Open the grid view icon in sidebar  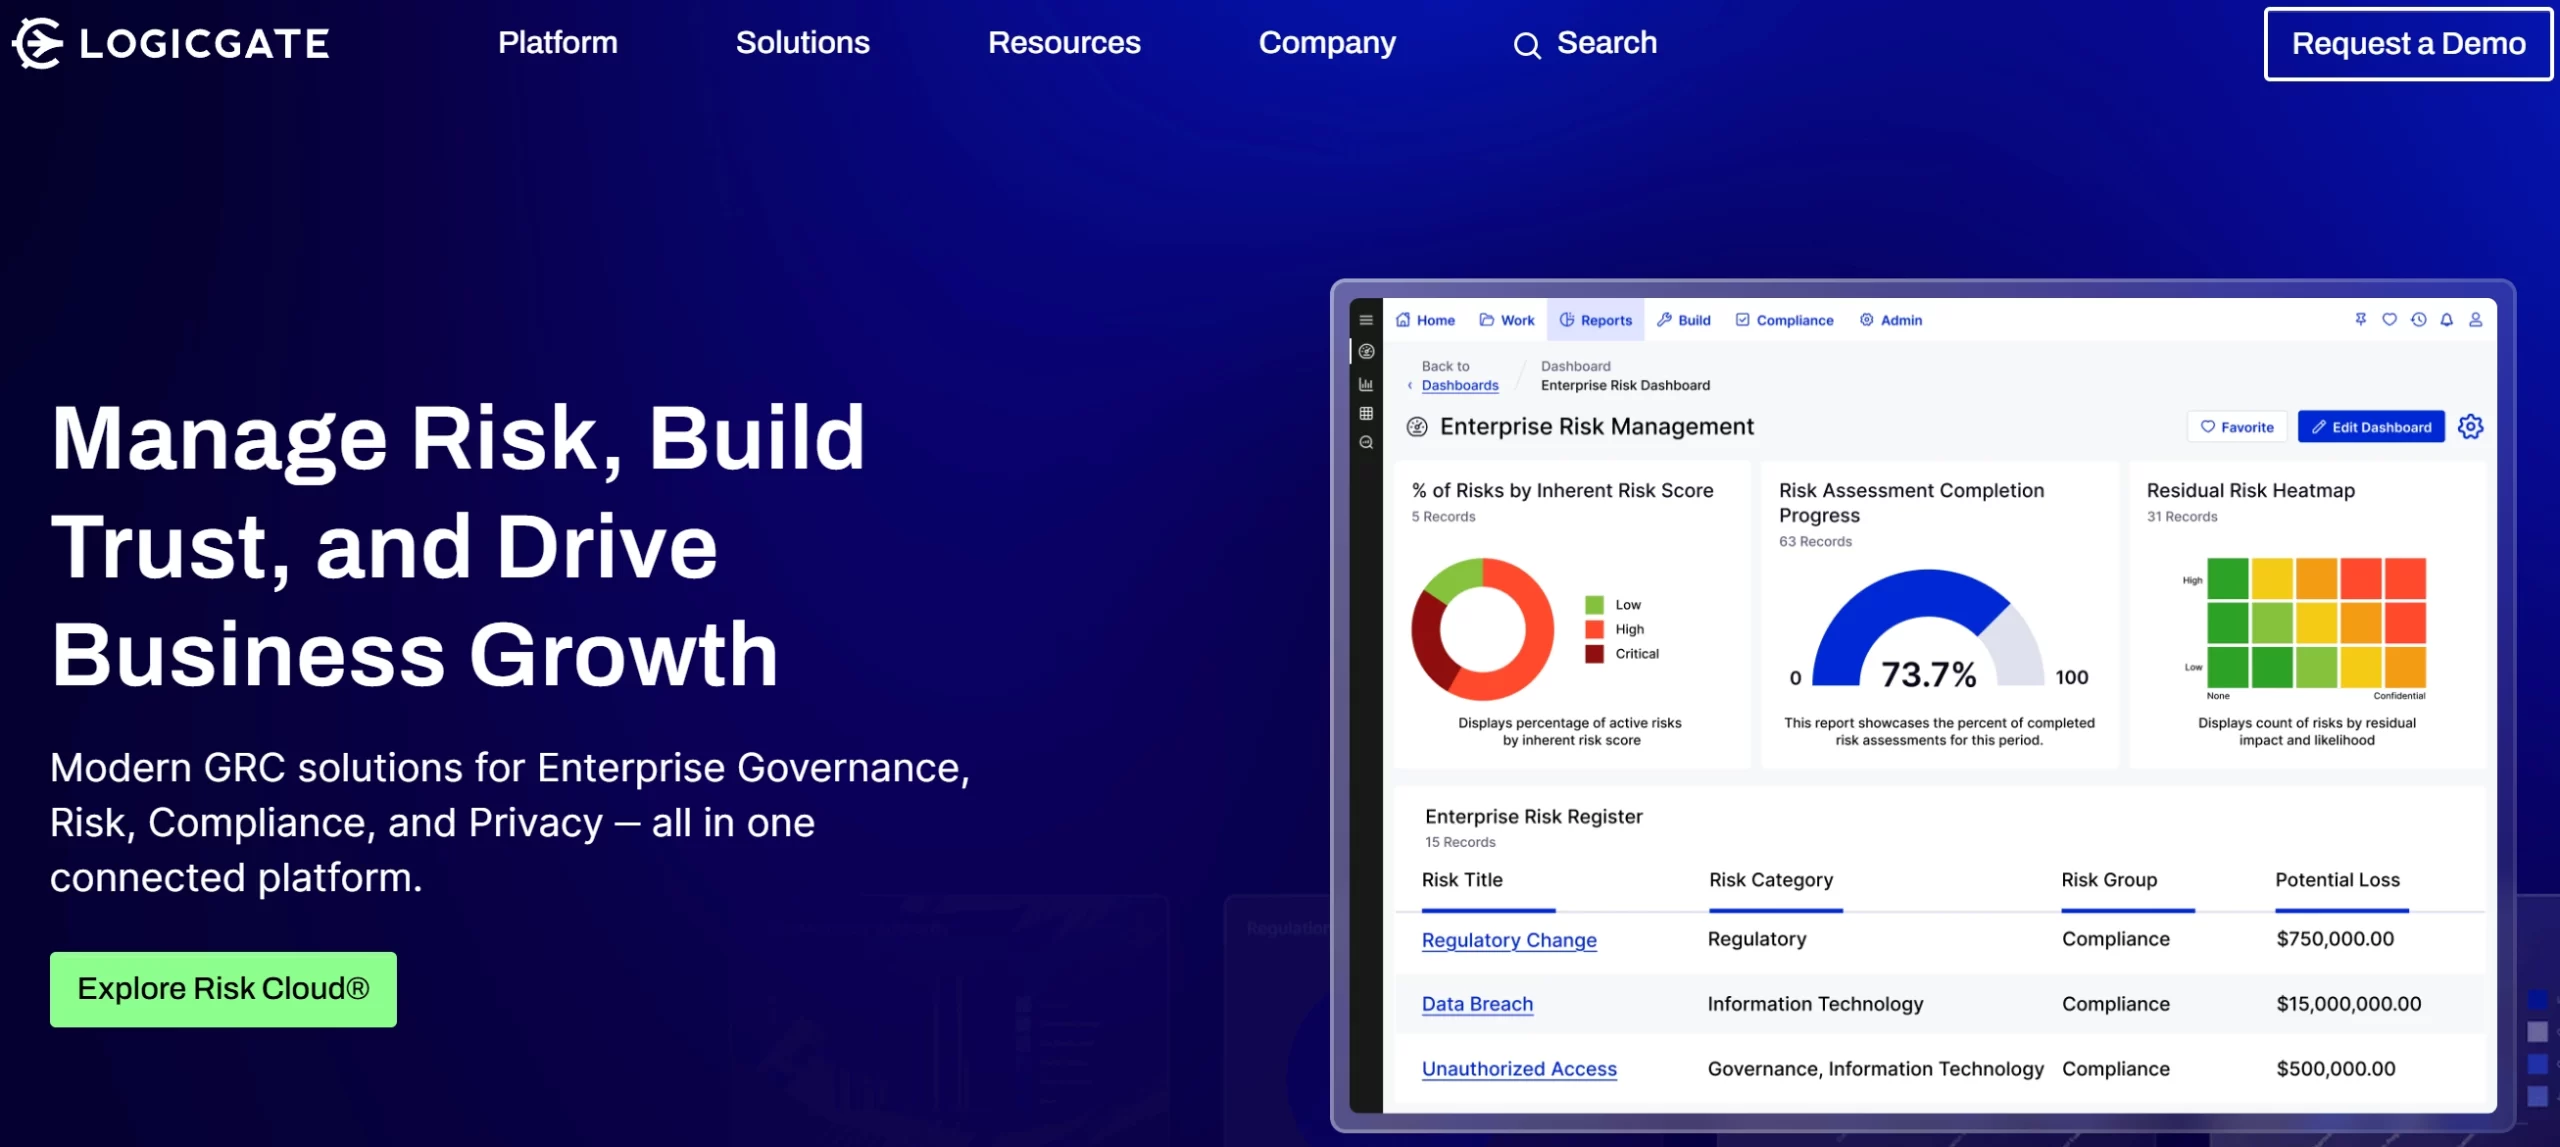[1365, 411]
